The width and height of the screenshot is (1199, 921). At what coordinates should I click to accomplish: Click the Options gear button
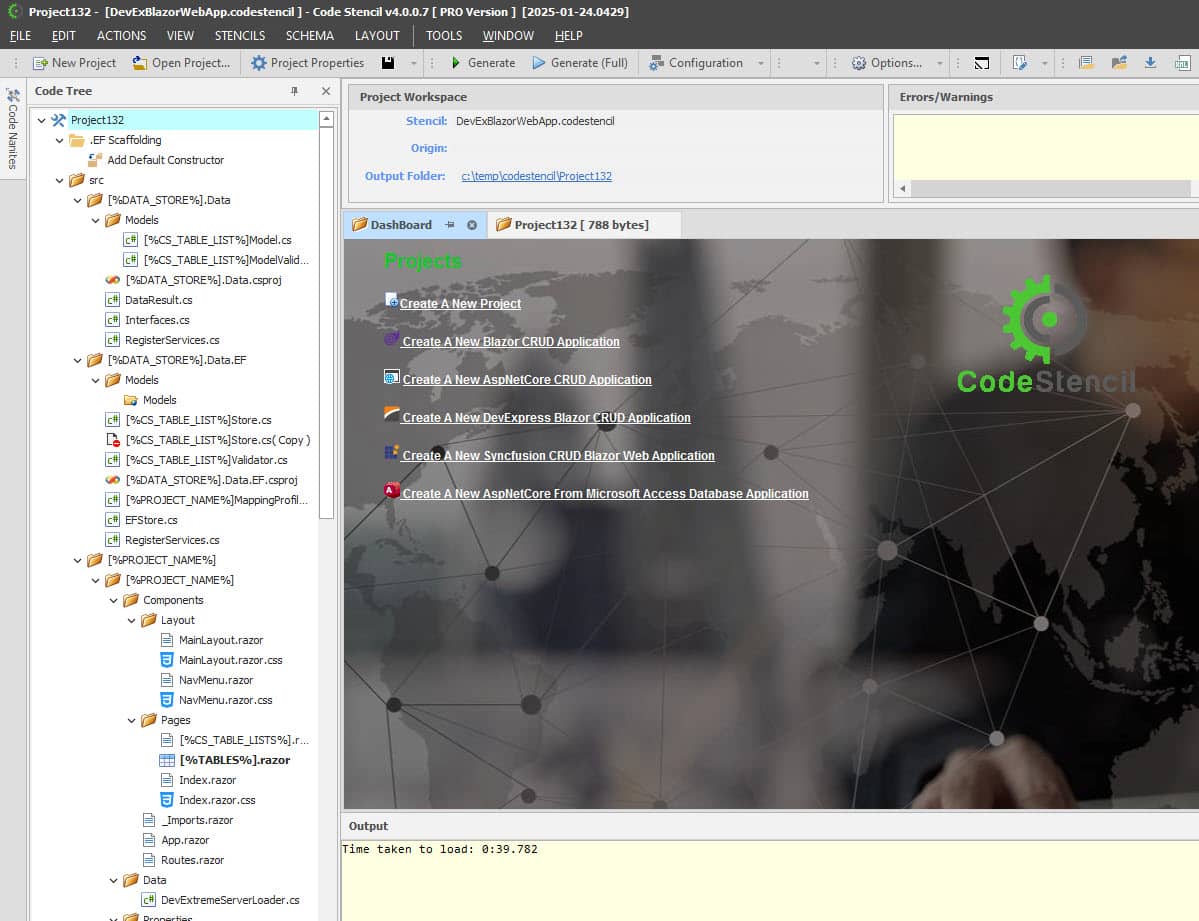click(x=887, y=63)
